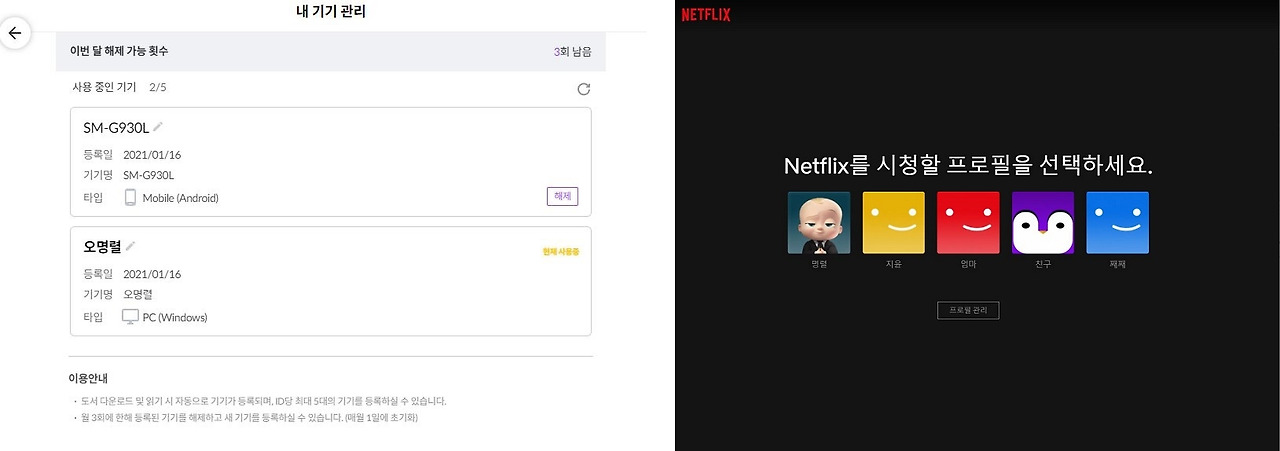Click 'PC (Windows)' type text

point(175,318)
